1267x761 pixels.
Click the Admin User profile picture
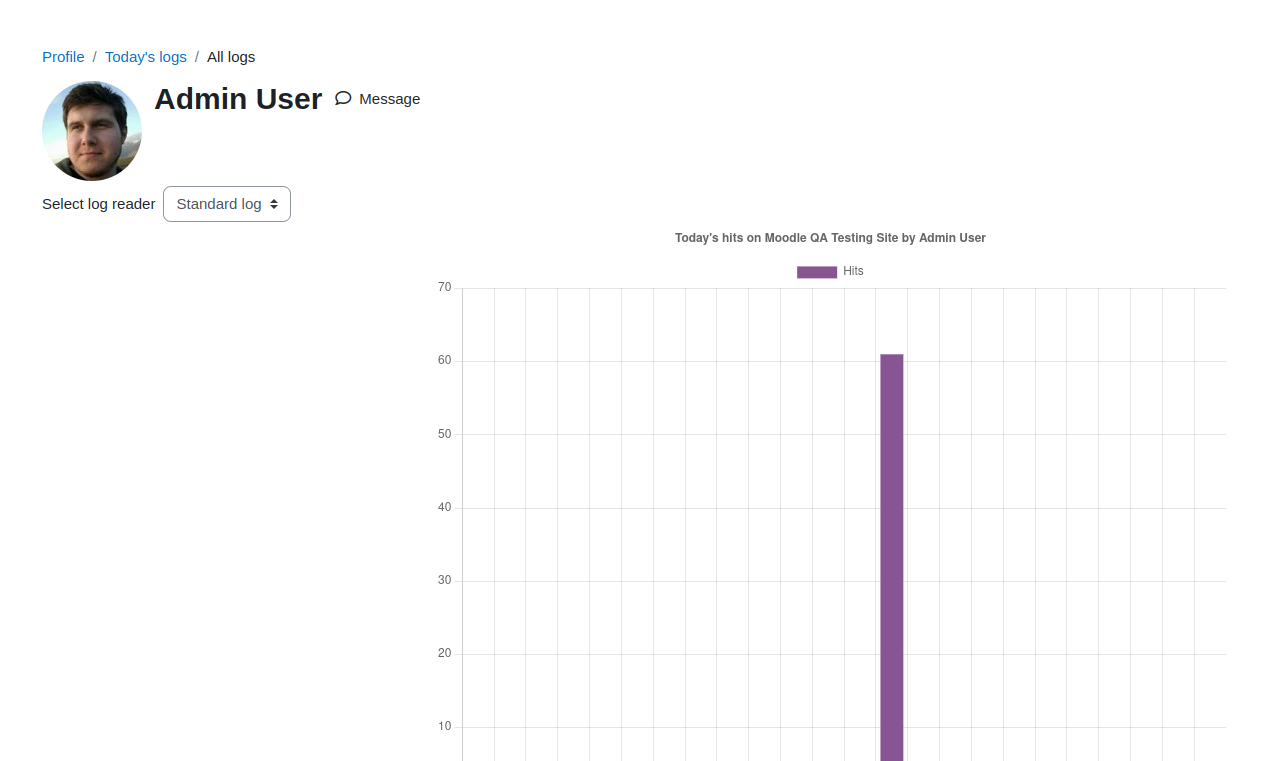coord(92,131)
